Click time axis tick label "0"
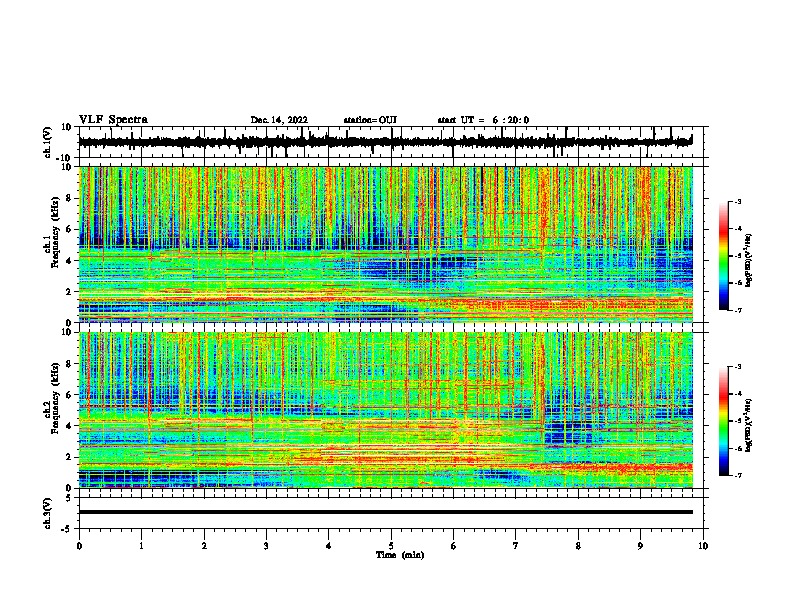This screenshot has width=792, height=612. tap(79, 546)
